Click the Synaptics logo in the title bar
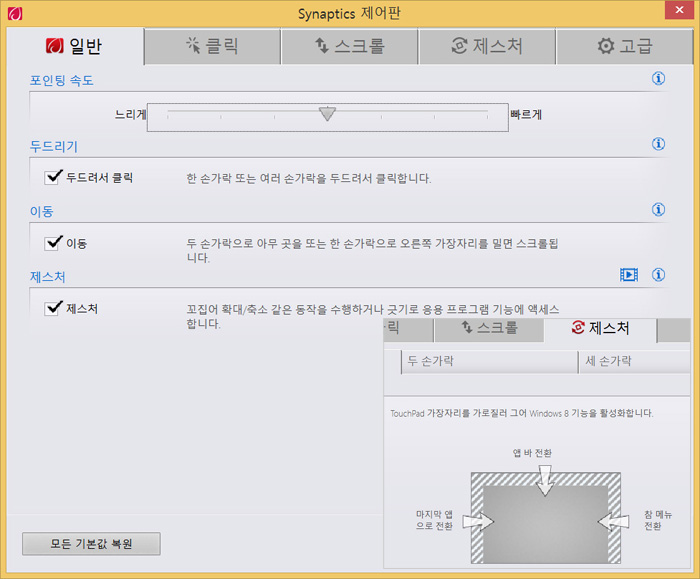This screenshot has height=579, width=700. click(14, 14)
